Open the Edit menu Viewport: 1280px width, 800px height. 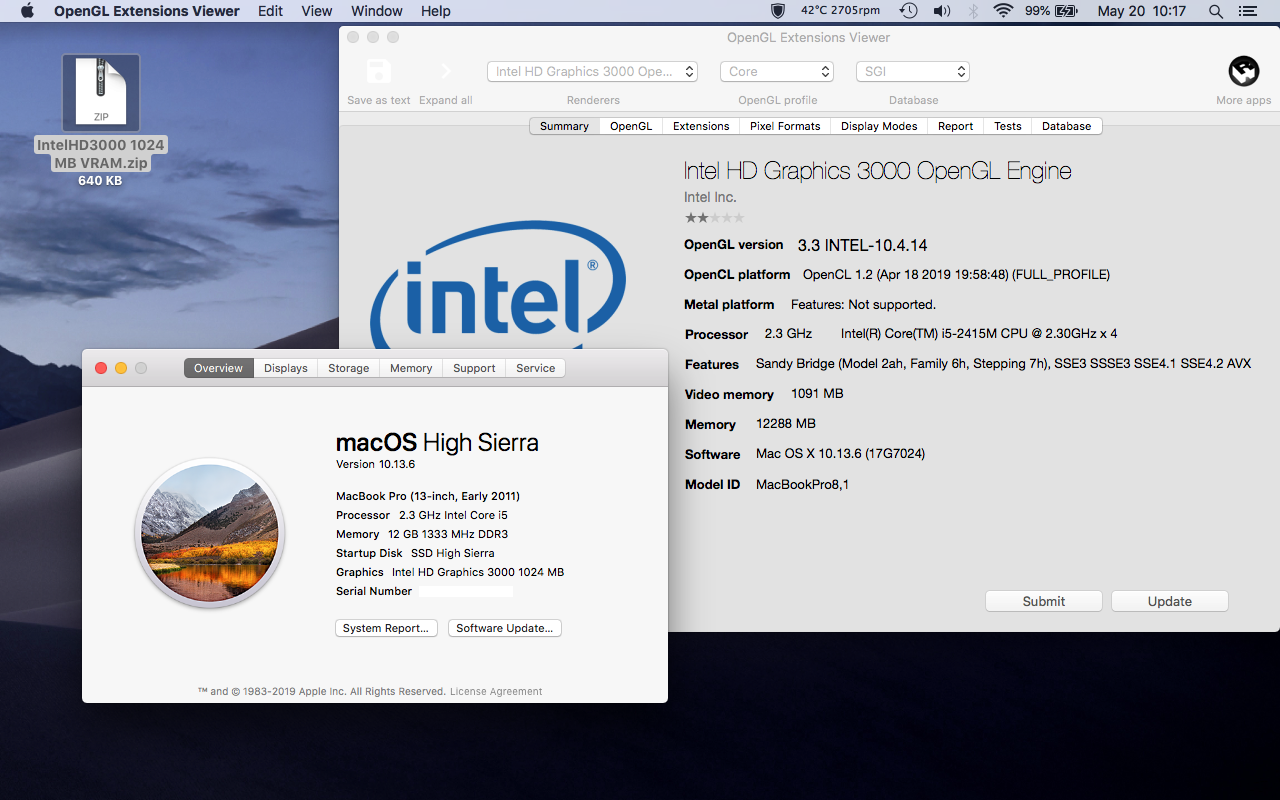tap(270, 11)
